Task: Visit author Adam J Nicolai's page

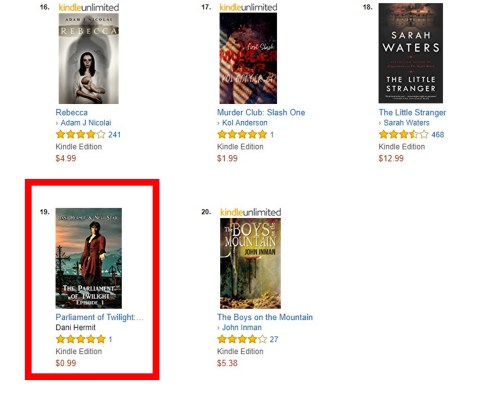Action: pos(86,123)
